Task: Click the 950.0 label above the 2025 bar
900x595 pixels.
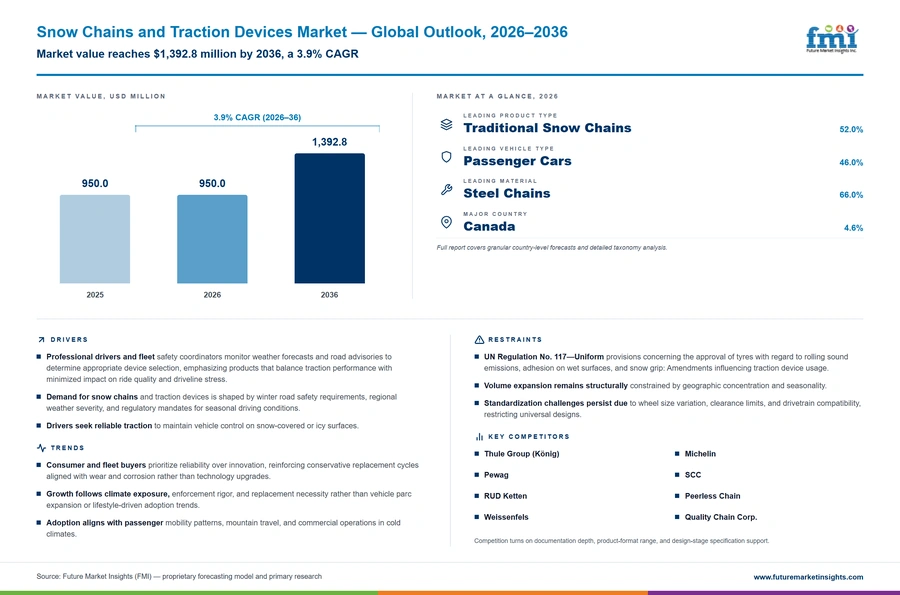Action: [x=95, y=184]
